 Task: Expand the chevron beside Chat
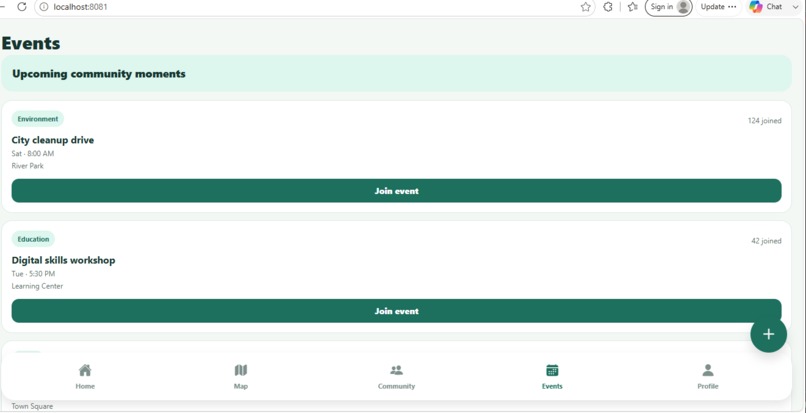(x=796, y=7)
